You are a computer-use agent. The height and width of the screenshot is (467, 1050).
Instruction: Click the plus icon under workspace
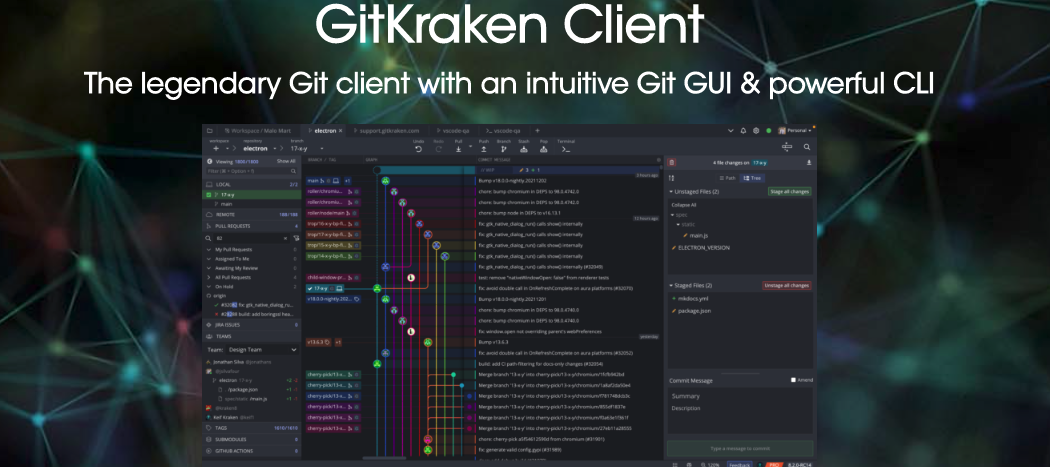point(216,148)
